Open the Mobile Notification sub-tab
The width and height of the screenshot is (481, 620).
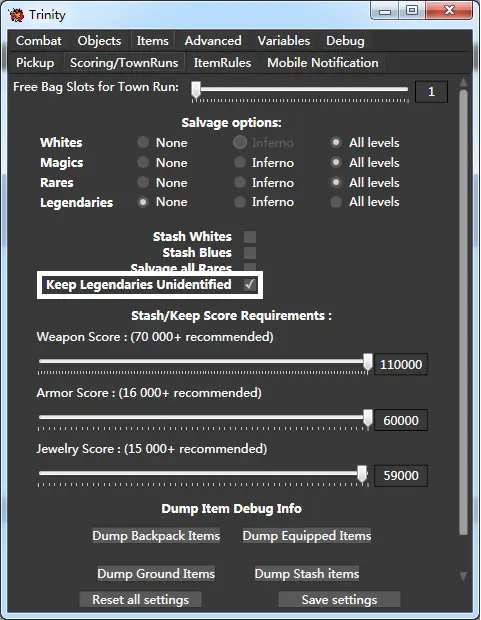point(323,62)
